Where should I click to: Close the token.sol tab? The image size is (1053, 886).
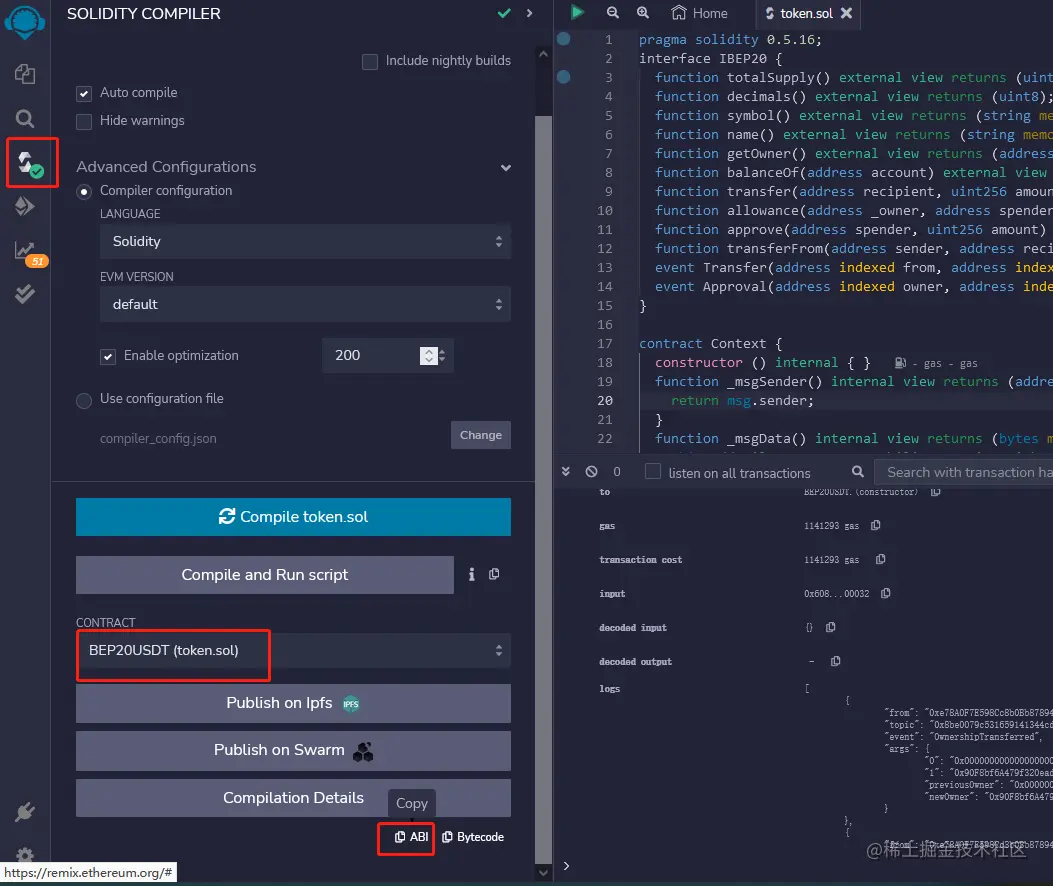(847, 13)
